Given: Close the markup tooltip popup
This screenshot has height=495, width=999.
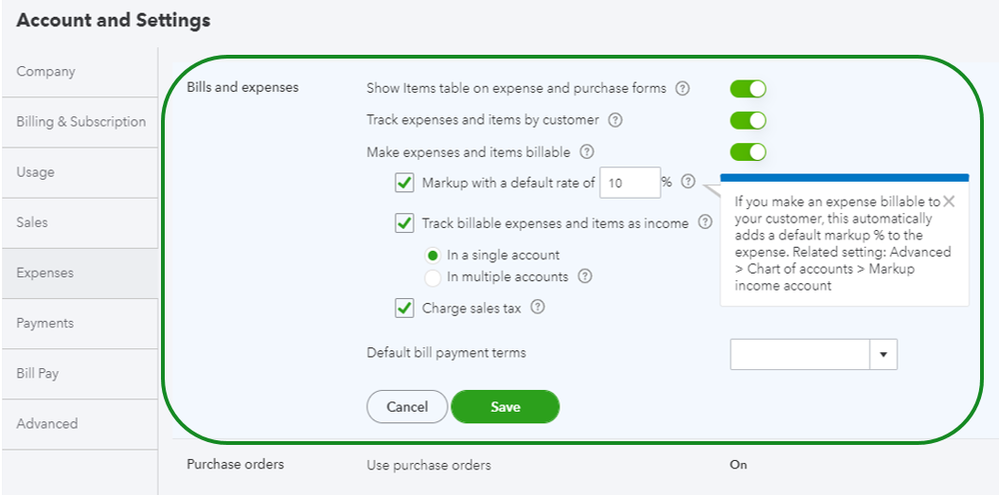Looking at the screenshot, I should click(x=949, y=201).
